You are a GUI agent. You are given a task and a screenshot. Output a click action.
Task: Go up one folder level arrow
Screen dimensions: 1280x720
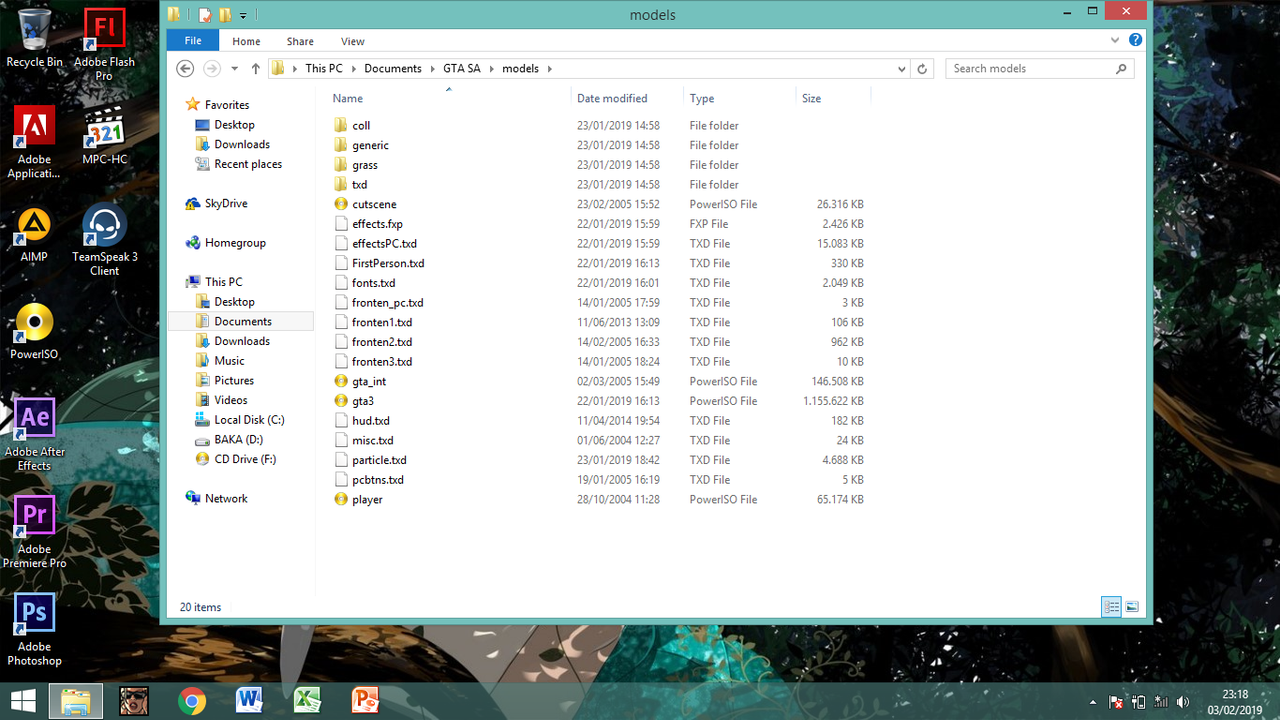tap(256, 68)
